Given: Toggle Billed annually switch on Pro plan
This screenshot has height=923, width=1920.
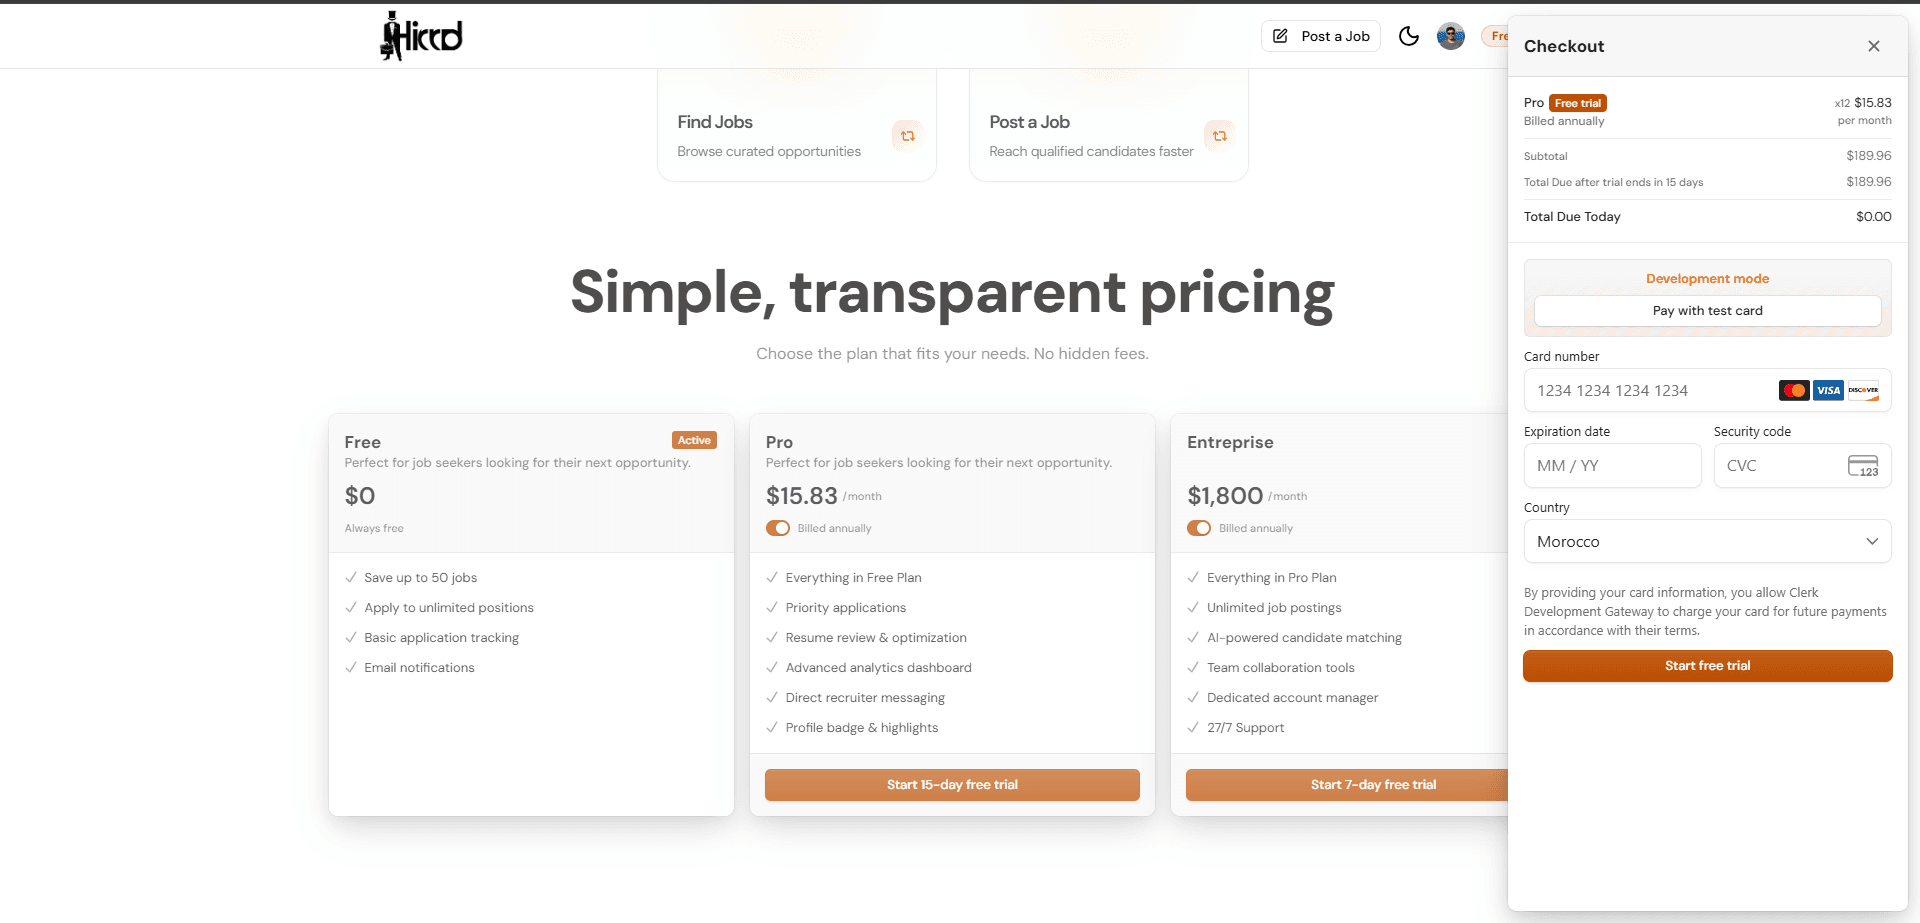Looking at the screenshot, I should [778, 528].
